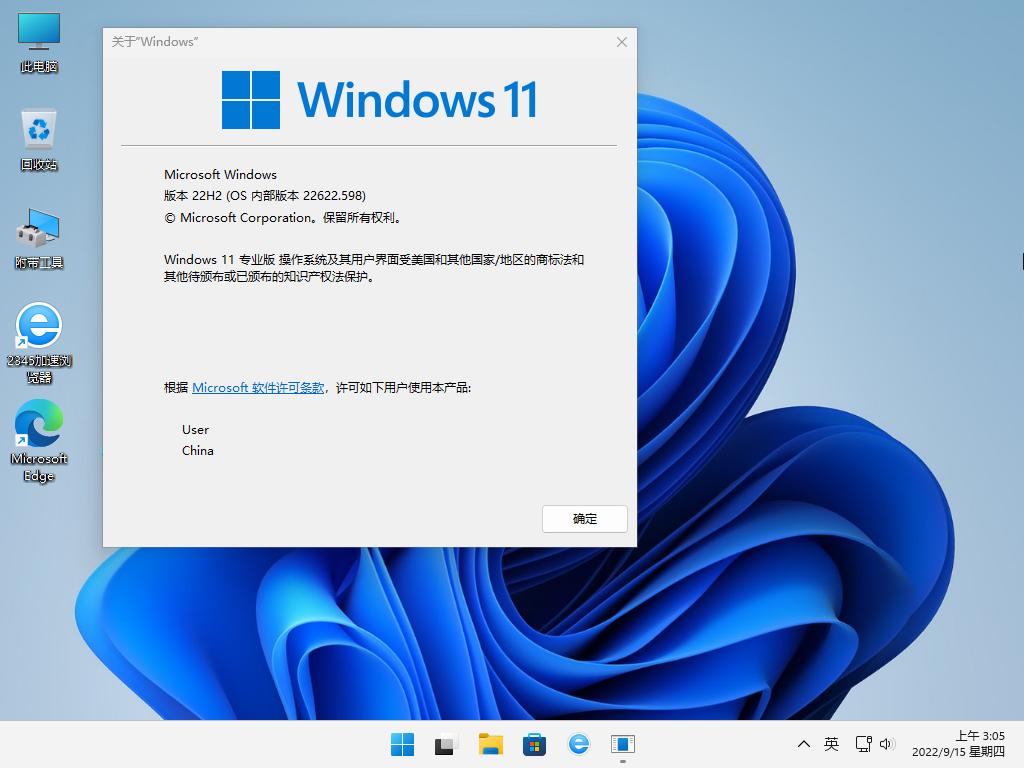Image resolution: width=1024 pixels, height=768 pixels.
Task: Launch the 2345 browser from the taskbar
Action: tap(579, 744)
